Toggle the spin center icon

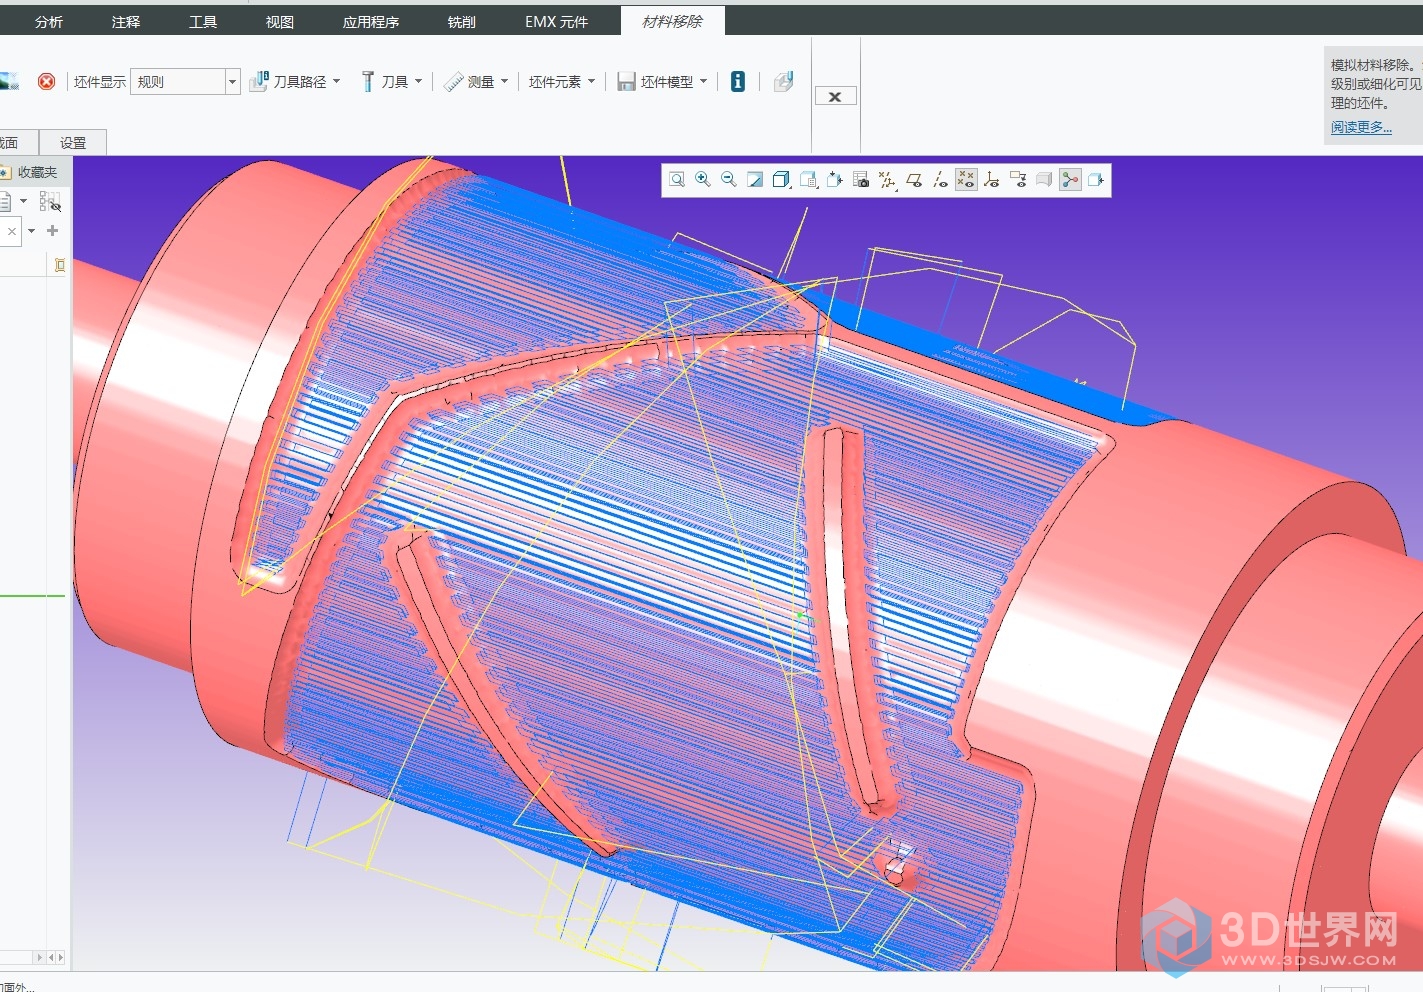tap(1070, 180)
